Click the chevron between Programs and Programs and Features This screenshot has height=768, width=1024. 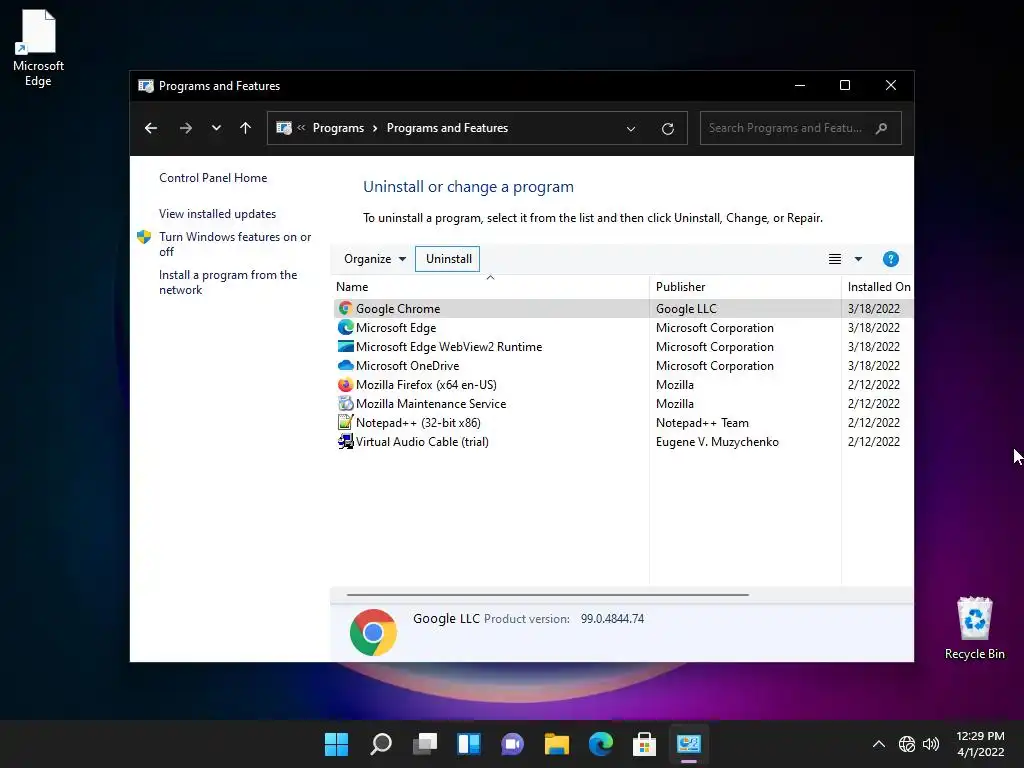[375, 129]
